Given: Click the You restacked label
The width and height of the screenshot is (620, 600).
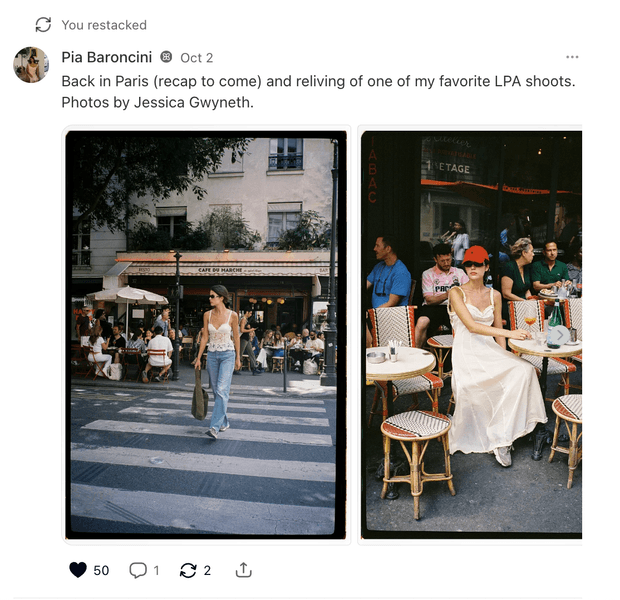Looking at the screenshot, I should 104,25.
